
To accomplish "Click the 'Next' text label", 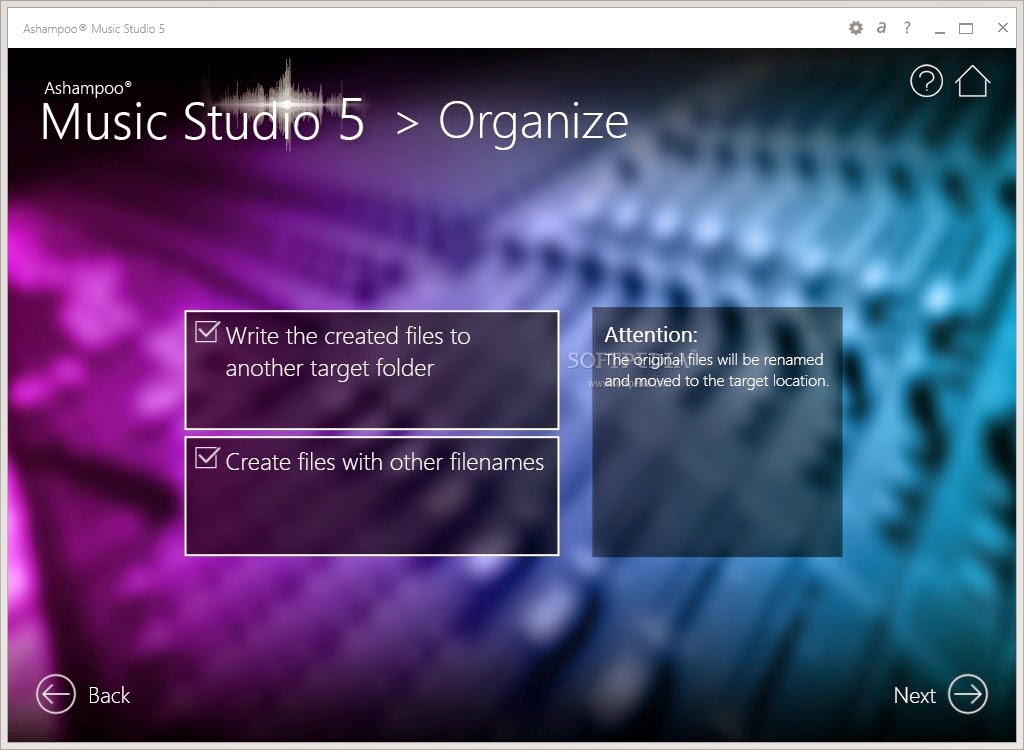I will point(914,695).
